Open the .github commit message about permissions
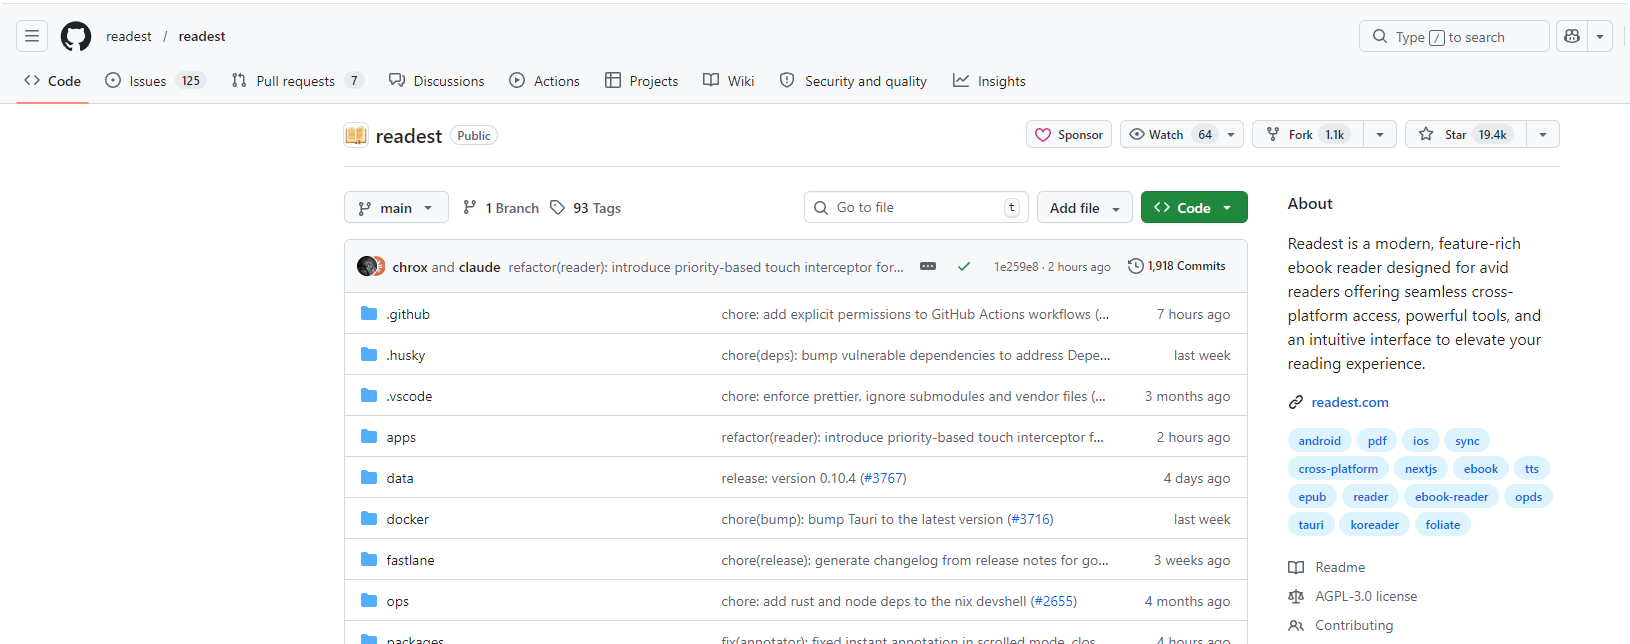 pos(915,314)
